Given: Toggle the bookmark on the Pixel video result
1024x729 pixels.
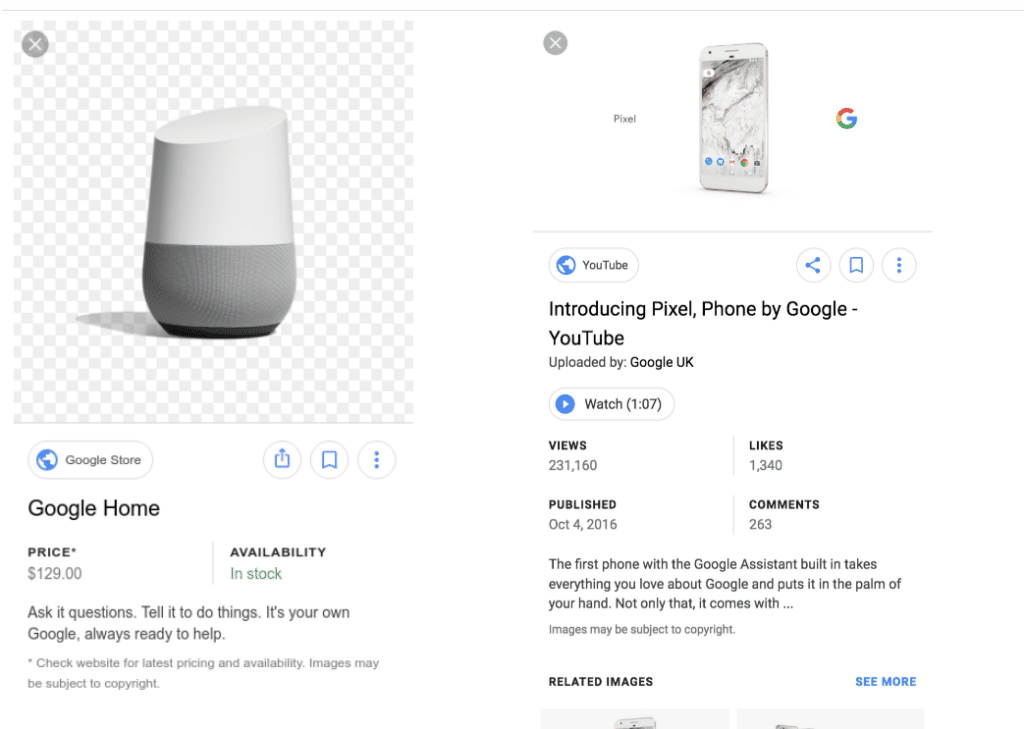Looking at the screenshot, I should click(x=856, y=265).
